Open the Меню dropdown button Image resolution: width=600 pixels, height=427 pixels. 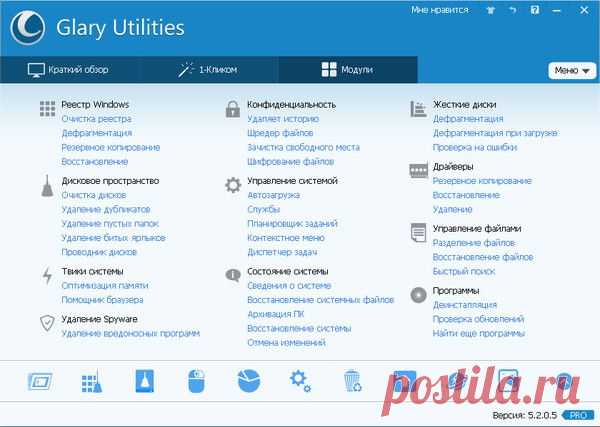(x=572, y=70)
